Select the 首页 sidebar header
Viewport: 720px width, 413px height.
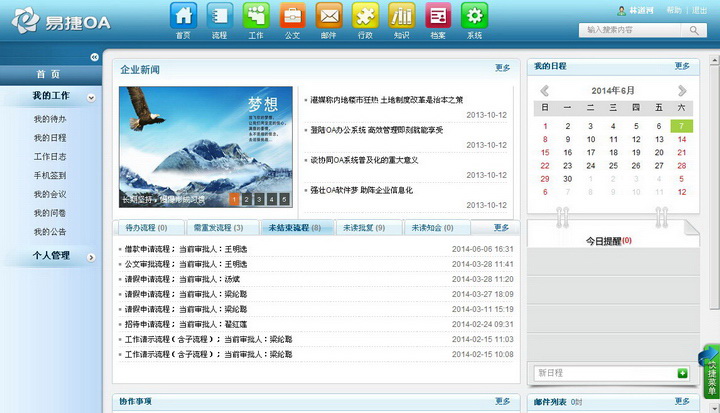(51, 74)
